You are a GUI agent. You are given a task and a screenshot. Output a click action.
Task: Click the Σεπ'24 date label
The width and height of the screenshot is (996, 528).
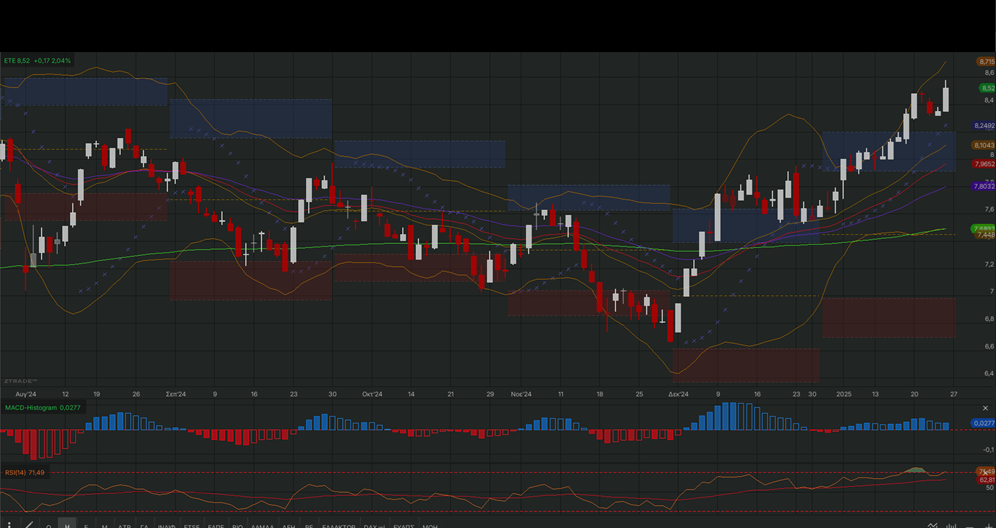pos(175,395)
